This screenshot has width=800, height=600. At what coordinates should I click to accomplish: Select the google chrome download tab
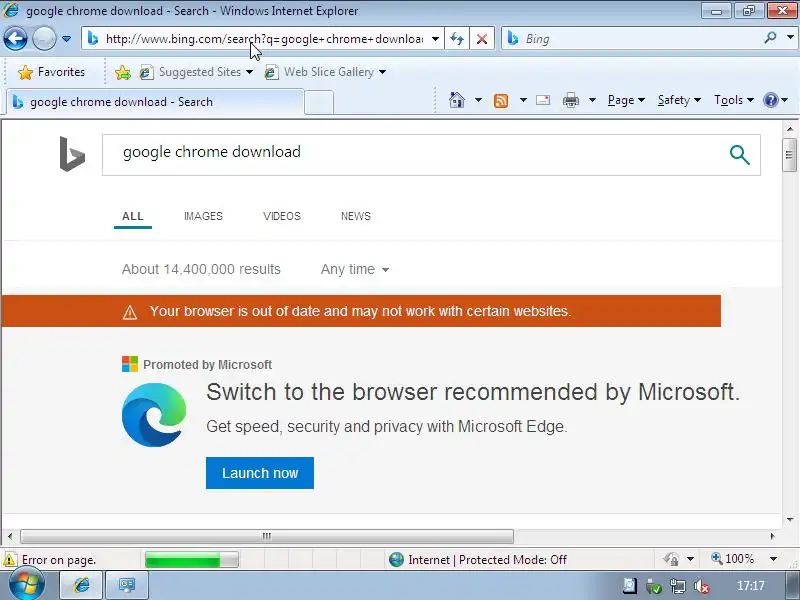tap(156, 102)
